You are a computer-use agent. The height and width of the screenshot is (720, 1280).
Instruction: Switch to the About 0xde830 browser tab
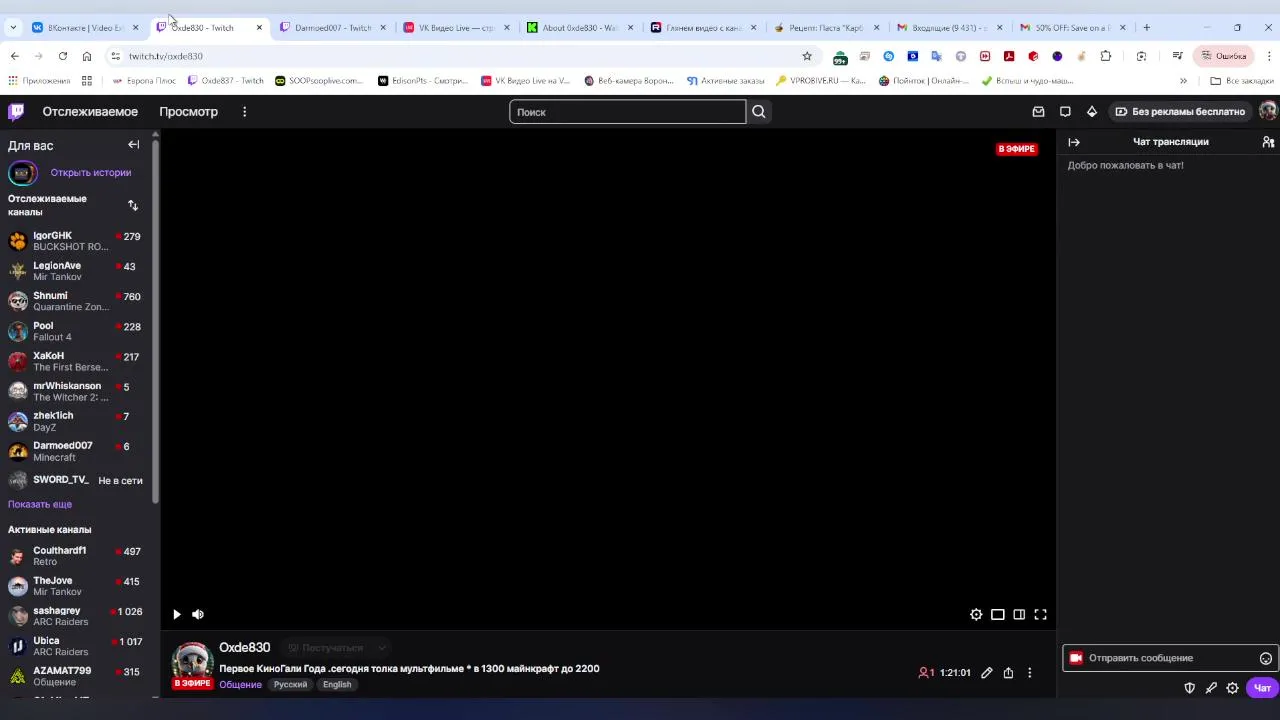581,28
